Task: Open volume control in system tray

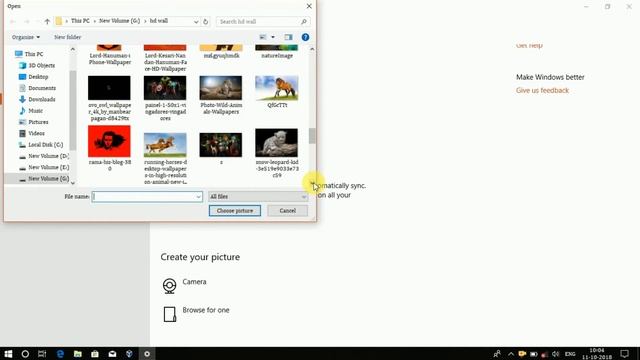Action: pos(555,354)
